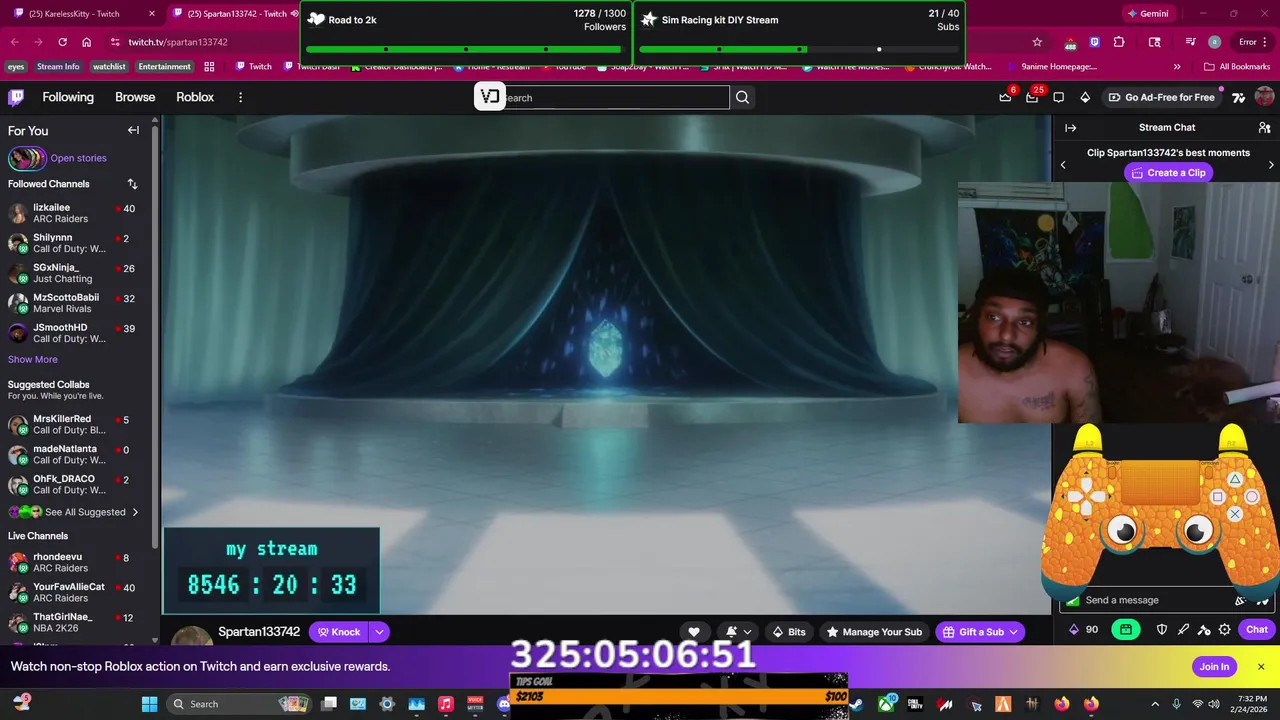The image size is (1280, 720).
Task: Open the bookmarks apps grid icon
Action: tap(209, 67)
